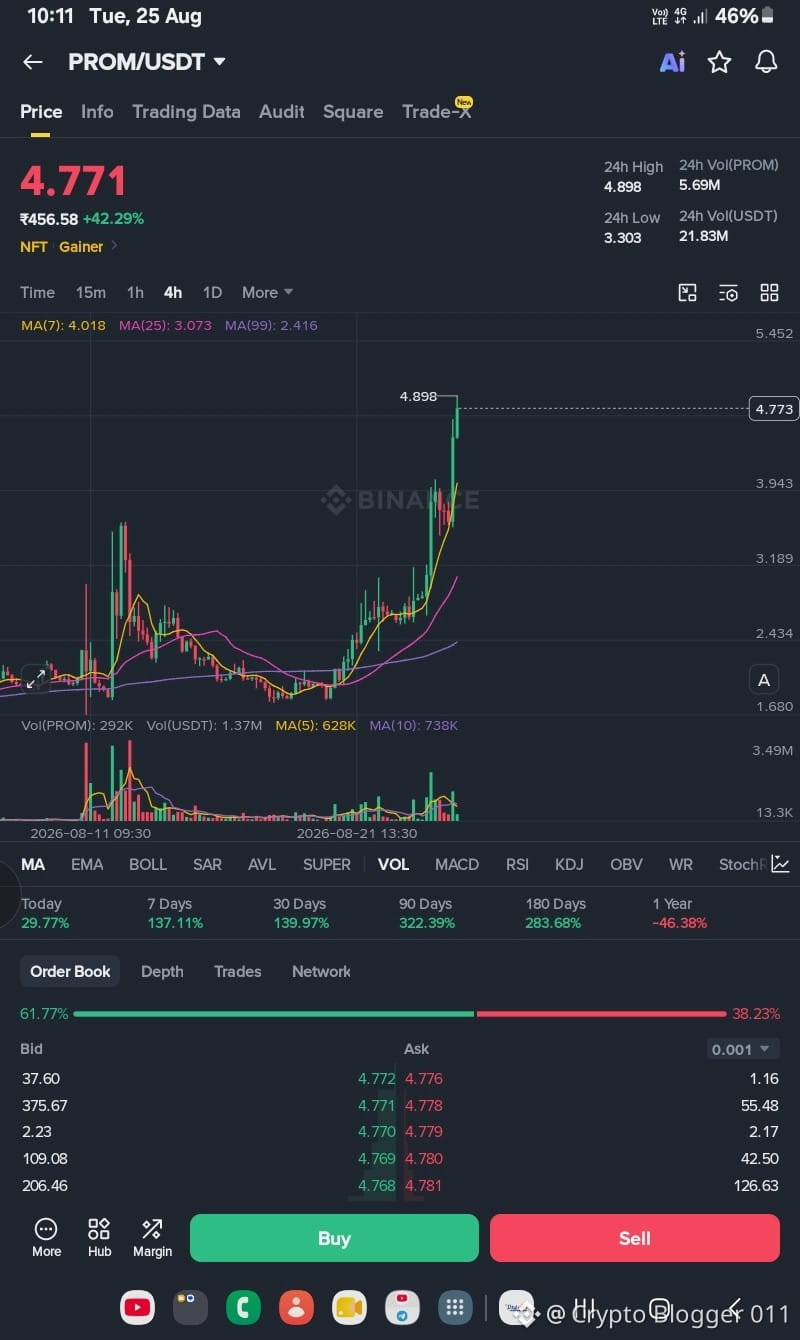Viewport: 800px width, 1340px height.
Task: Open the Square tab
Action: point(353,112)
